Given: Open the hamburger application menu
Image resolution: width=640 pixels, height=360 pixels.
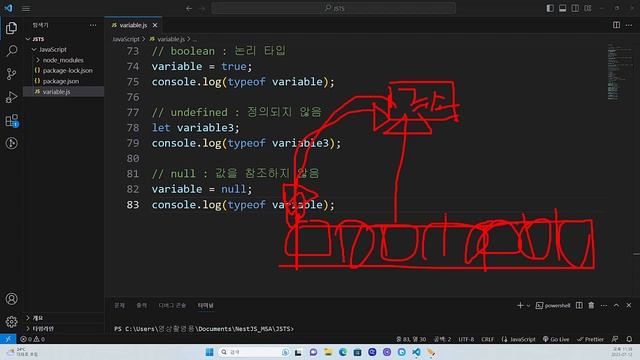Looking at the screenshot, I should click(26, 8).
